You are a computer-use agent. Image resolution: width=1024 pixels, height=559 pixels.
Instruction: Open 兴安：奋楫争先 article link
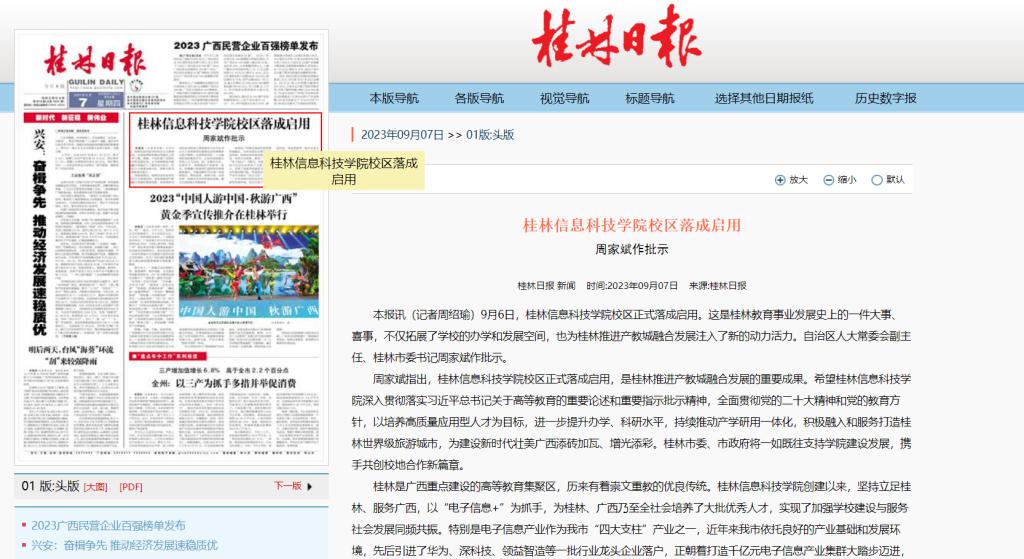(124, 545)
